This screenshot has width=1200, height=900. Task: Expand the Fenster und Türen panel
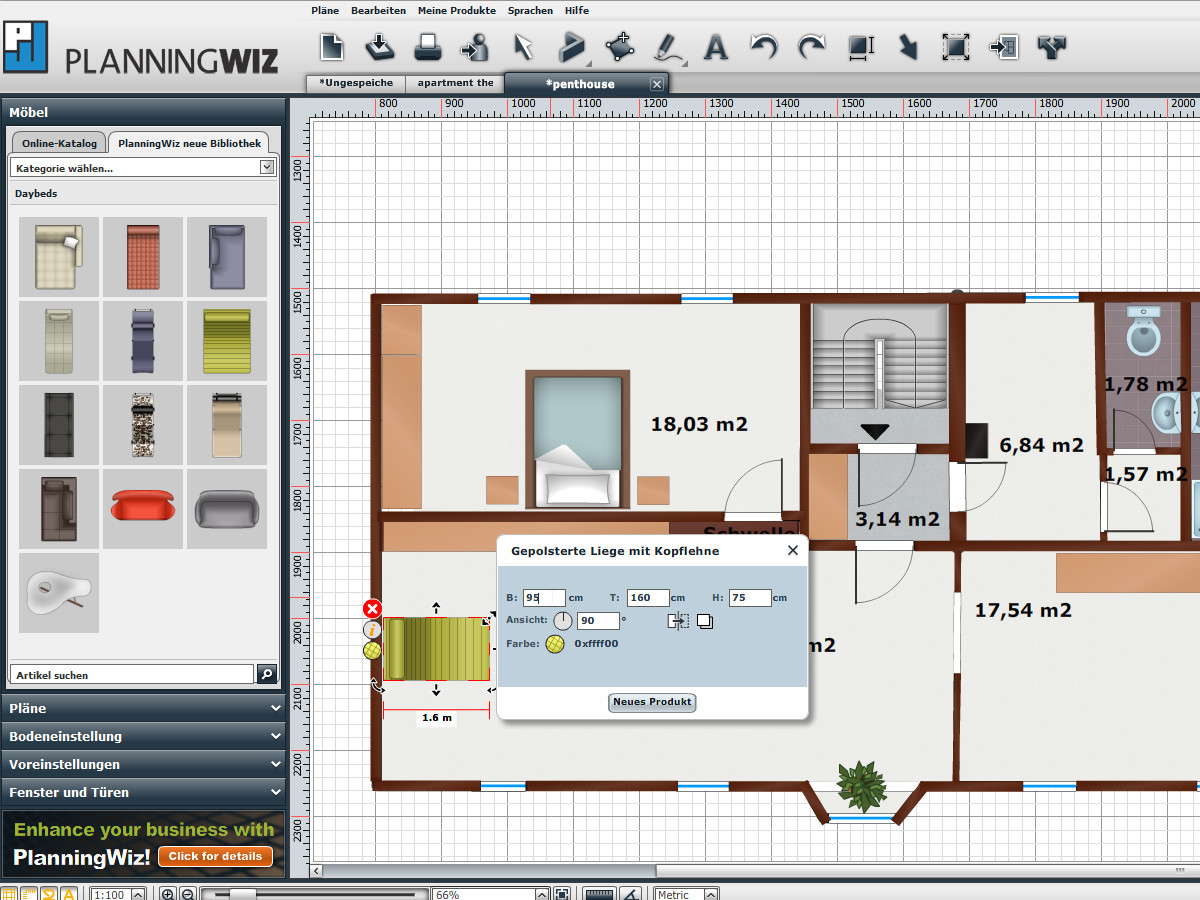[x=143, y=792]
